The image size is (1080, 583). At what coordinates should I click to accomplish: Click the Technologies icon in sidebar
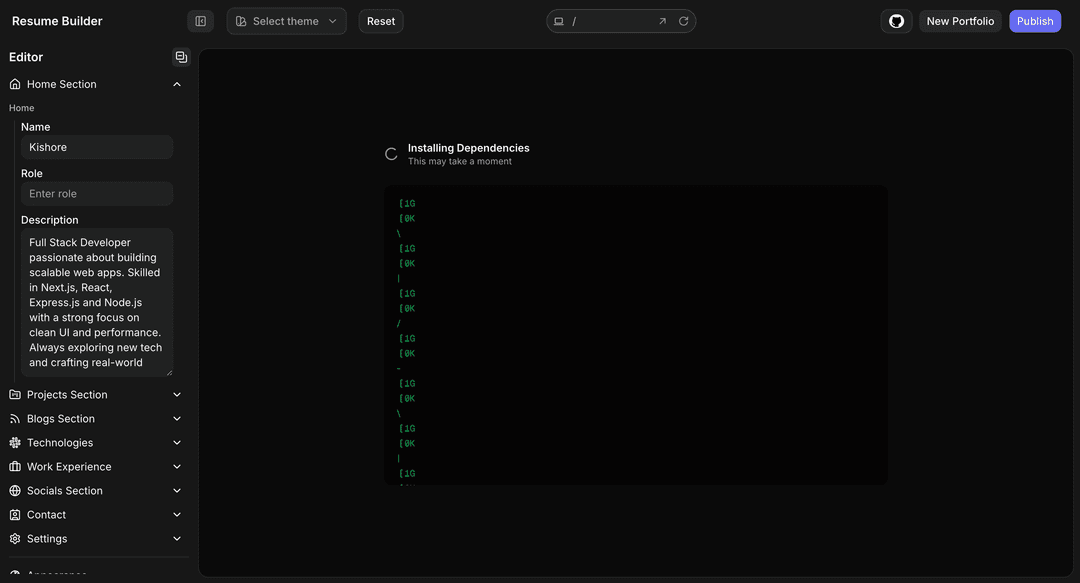tap(15, 443)
